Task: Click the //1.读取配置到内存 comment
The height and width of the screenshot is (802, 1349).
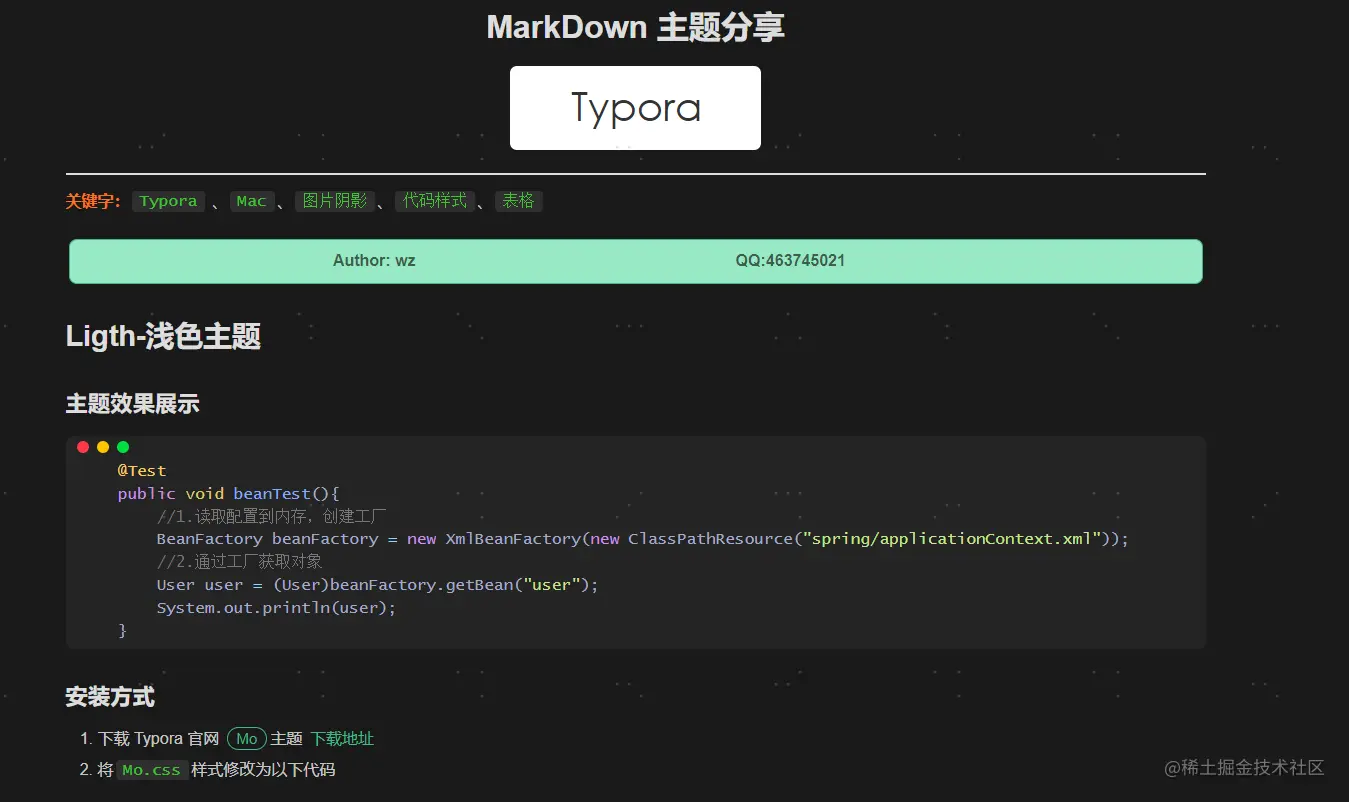Action: (x=272, y=517)
